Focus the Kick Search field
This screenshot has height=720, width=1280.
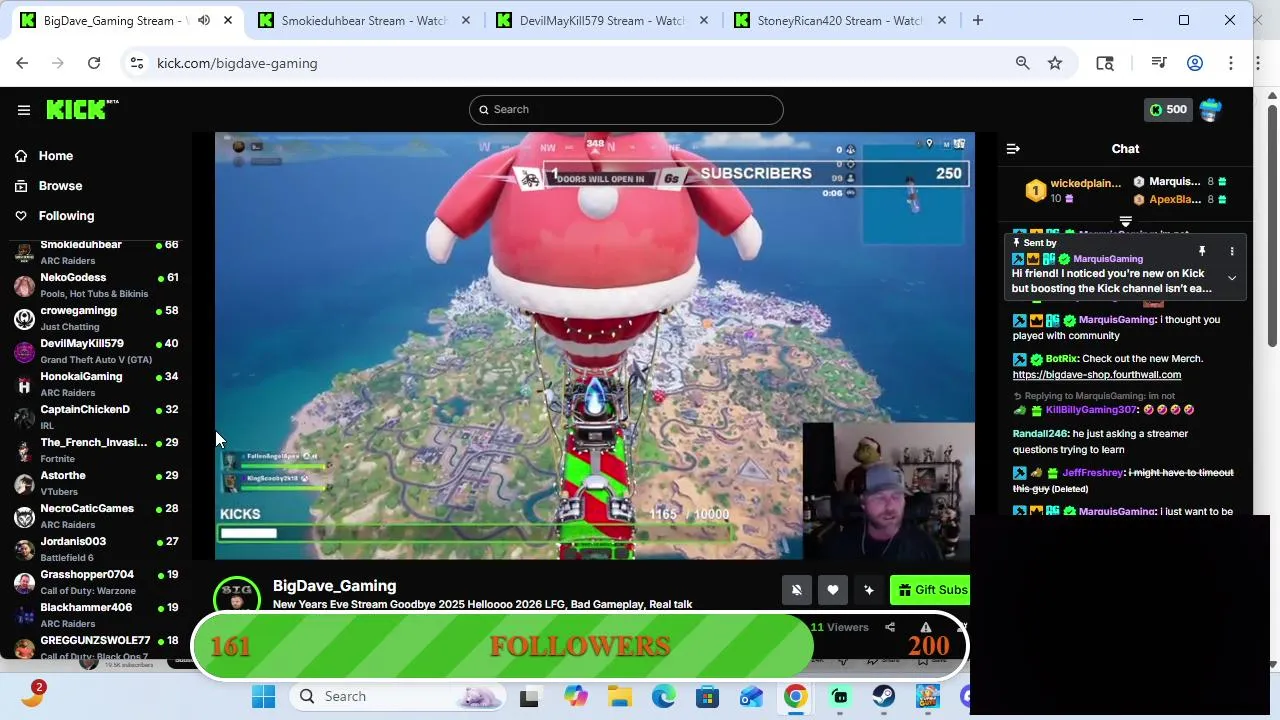point(626,110)
